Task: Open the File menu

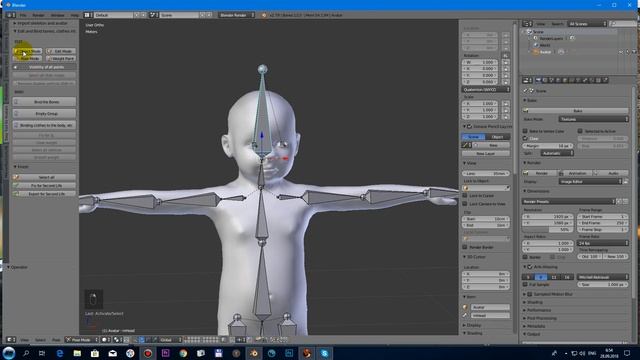Action: pos(23,15)
